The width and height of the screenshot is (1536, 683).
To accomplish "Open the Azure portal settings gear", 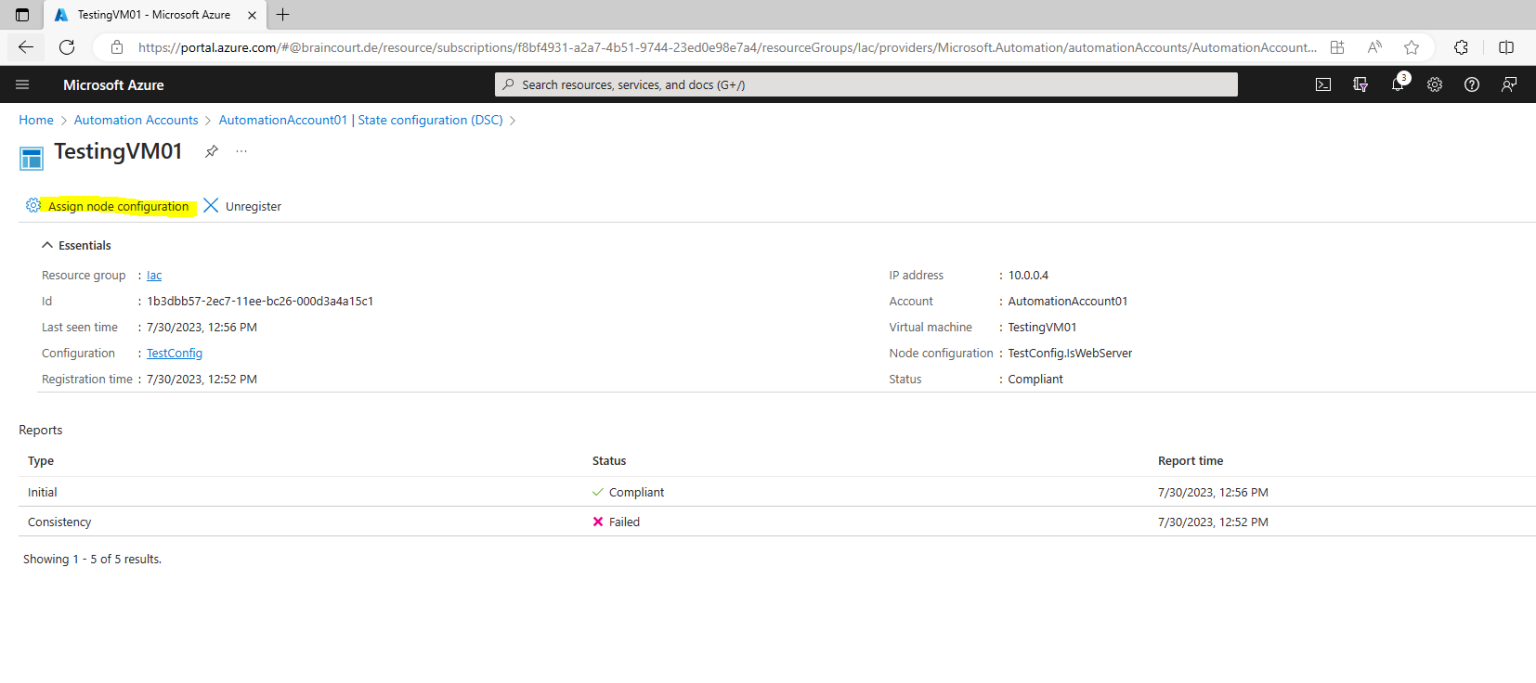I will 1434,84.
